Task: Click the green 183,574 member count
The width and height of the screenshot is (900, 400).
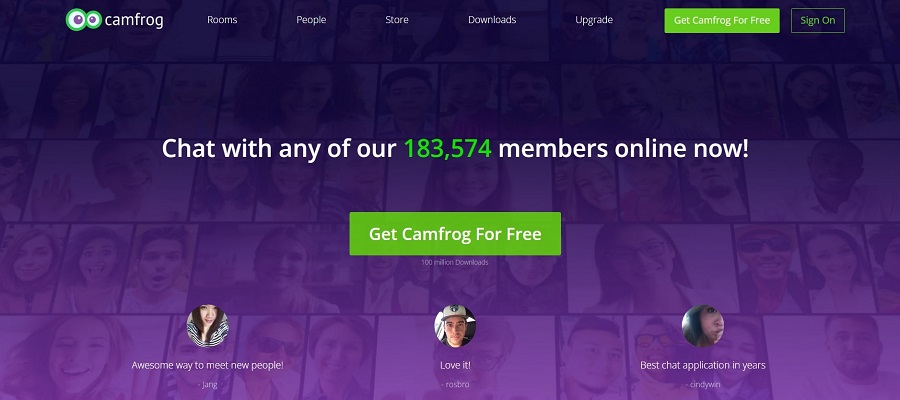Action: (448, 149)
